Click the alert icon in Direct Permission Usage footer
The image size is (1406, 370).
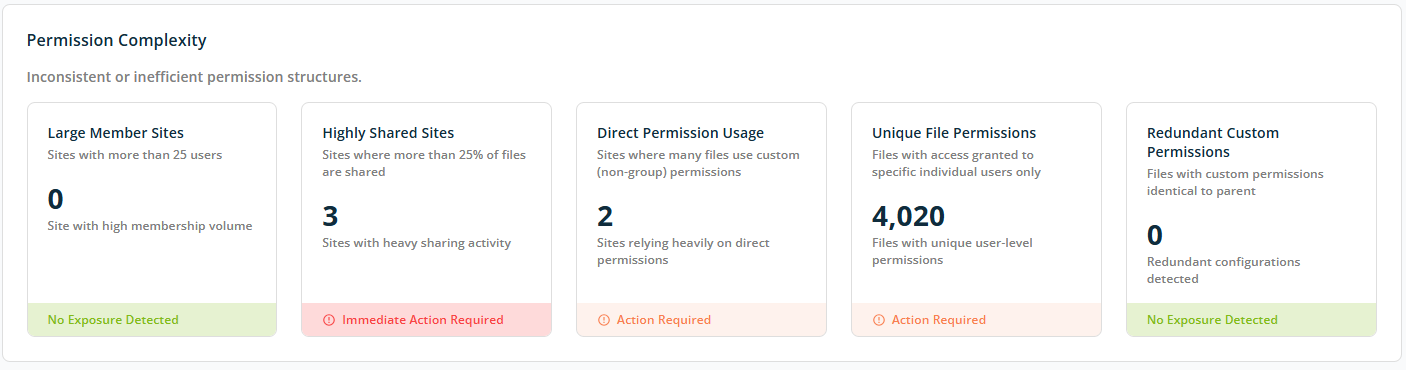click(x=603, y=320)
